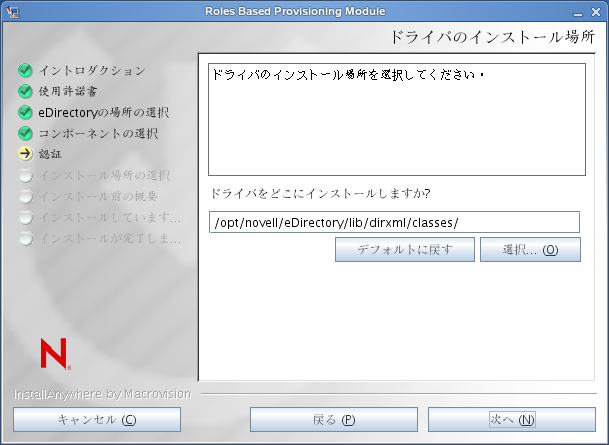Click the Roles Based Provisioning Module title

(x=295, y=11)
